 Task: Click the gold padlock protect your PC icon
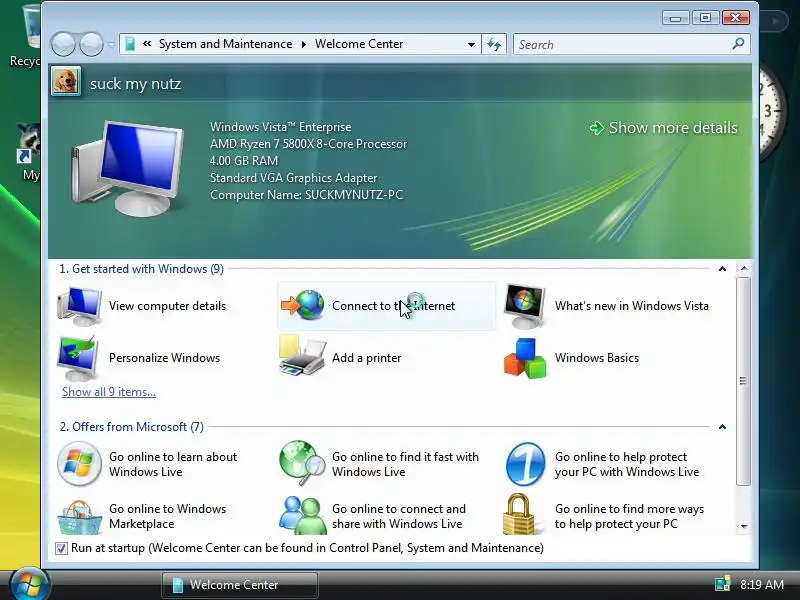click(518, 514)
